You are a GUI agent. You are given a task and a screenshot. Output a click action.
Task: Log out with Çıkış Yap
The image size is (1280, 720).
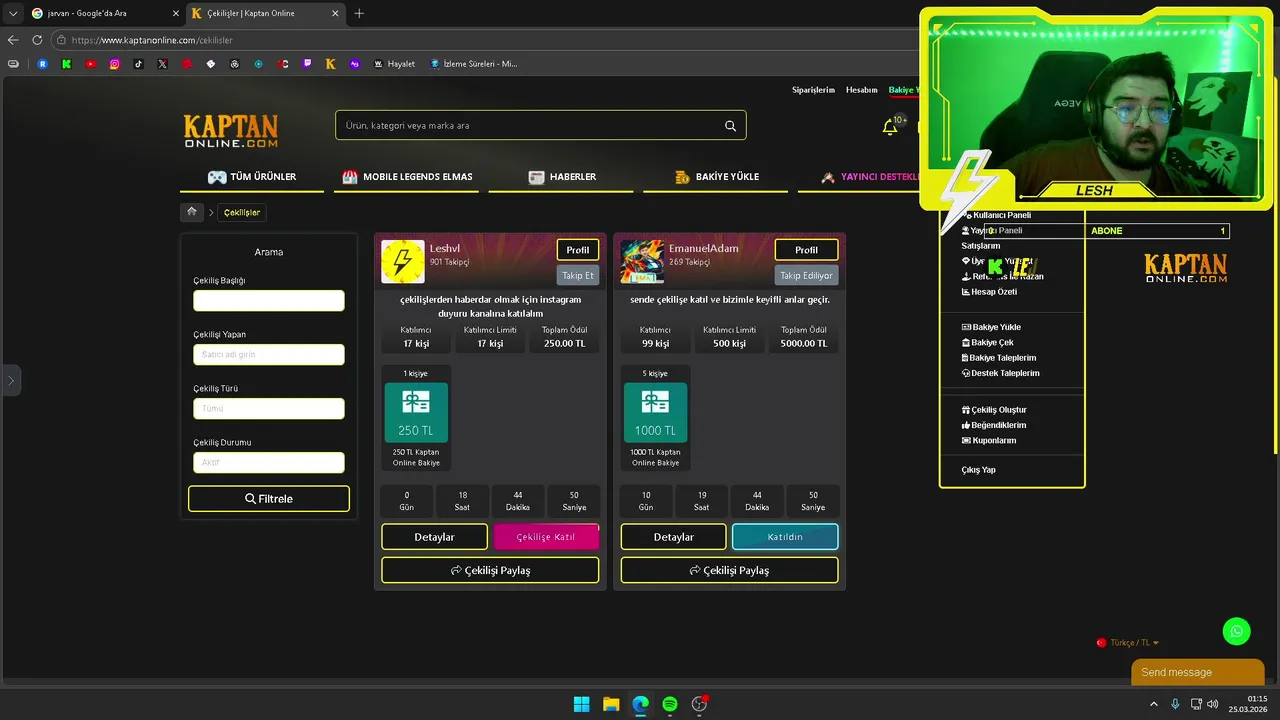tap(978, 470)
